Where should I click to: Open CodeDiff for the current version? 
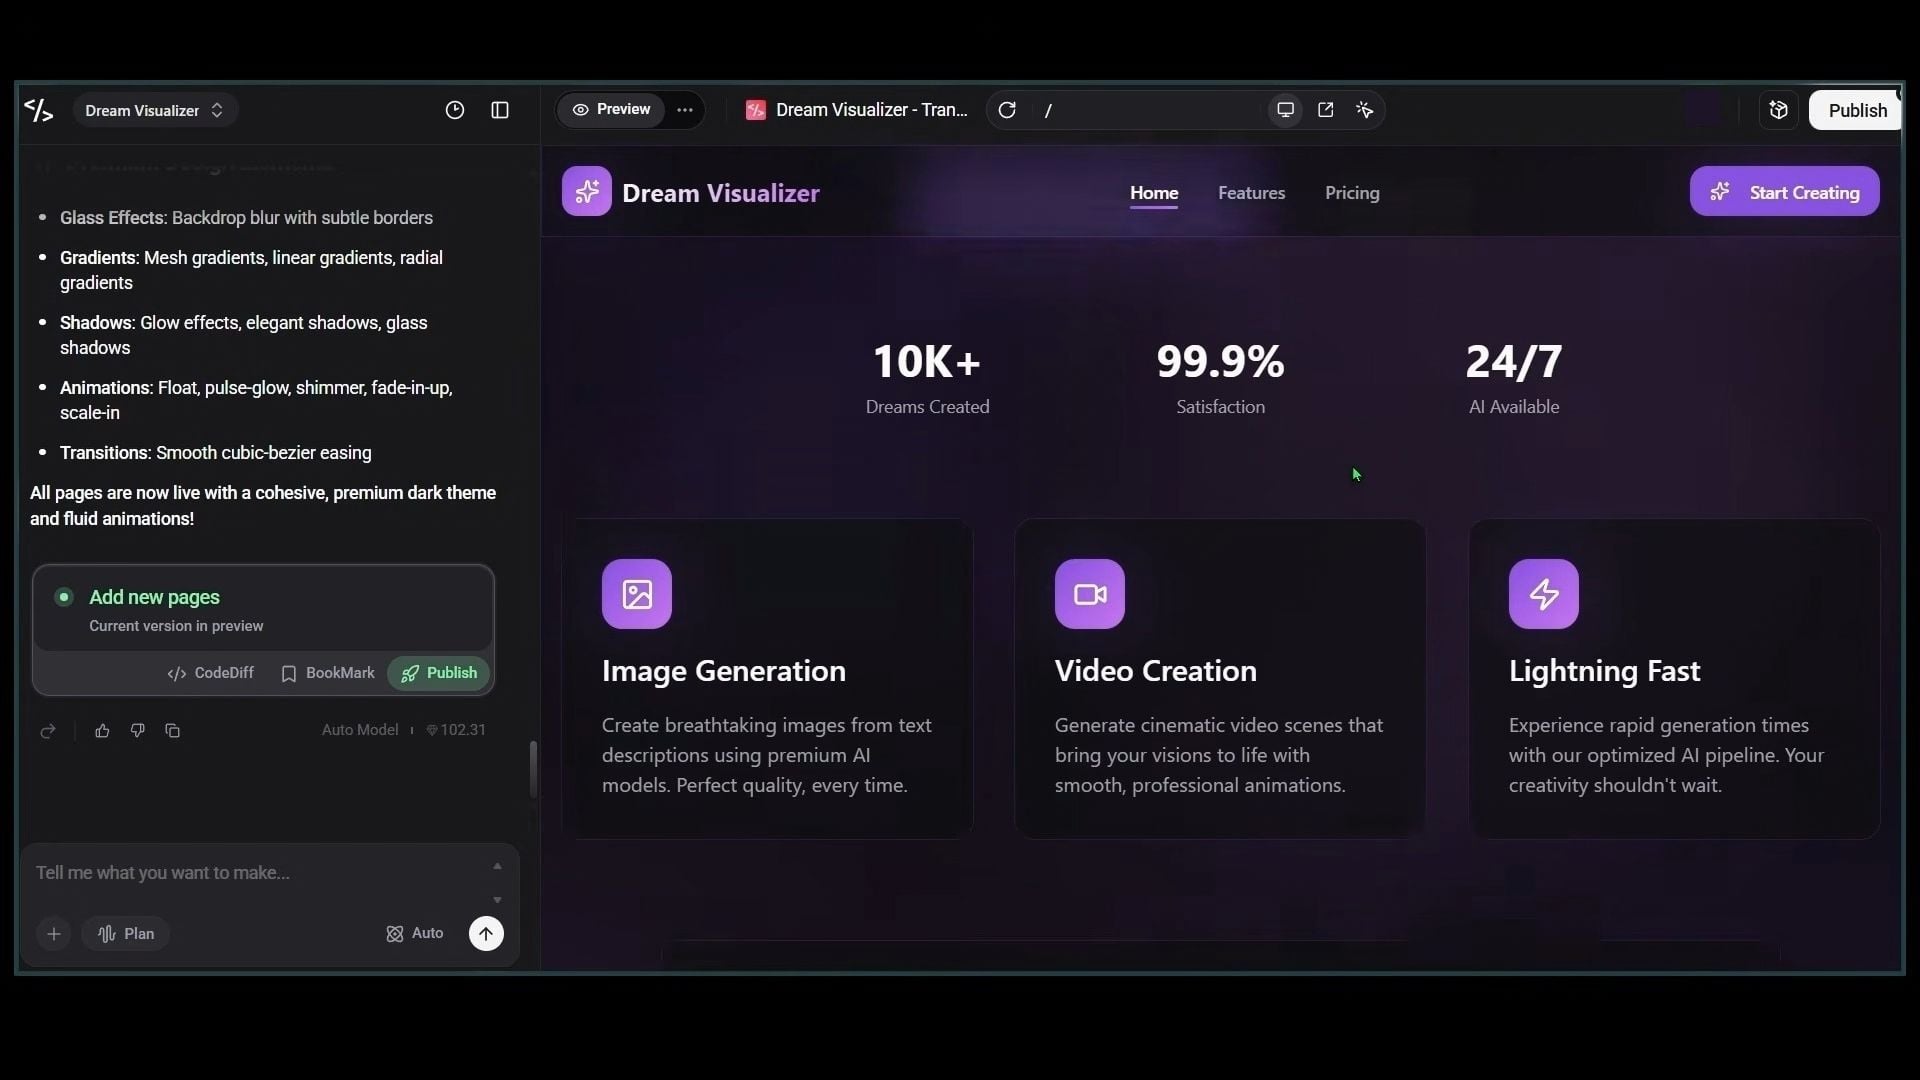(211, 673)
